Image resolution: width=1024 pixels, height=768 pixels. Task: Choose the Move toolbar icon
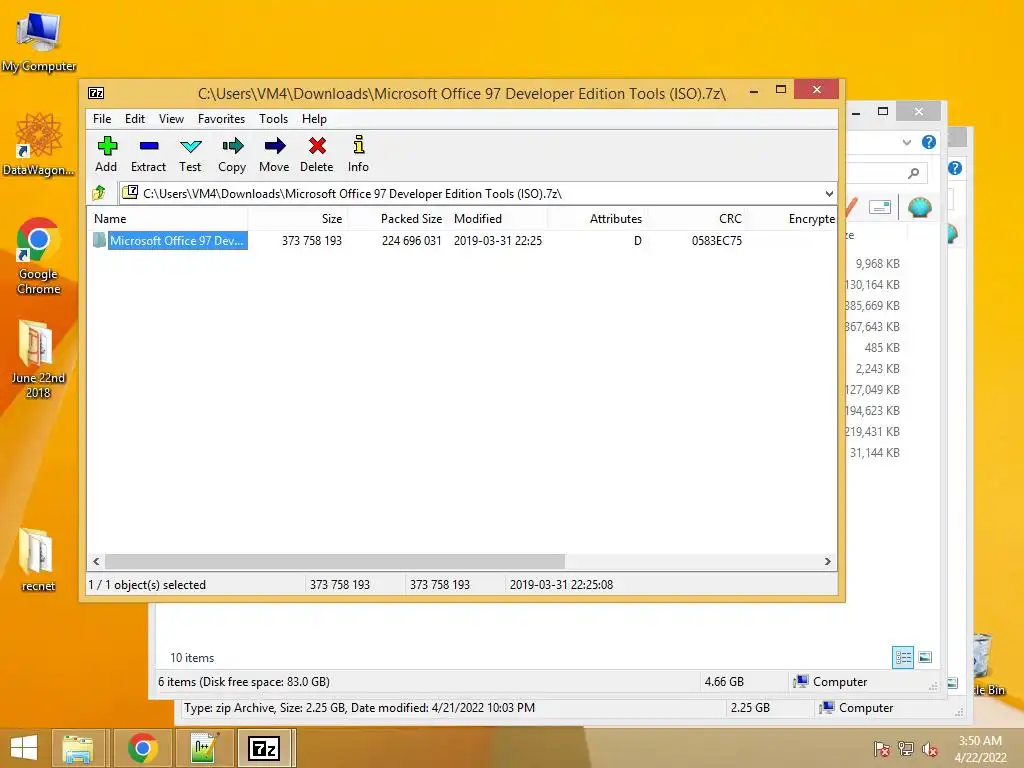coord(274,154)
